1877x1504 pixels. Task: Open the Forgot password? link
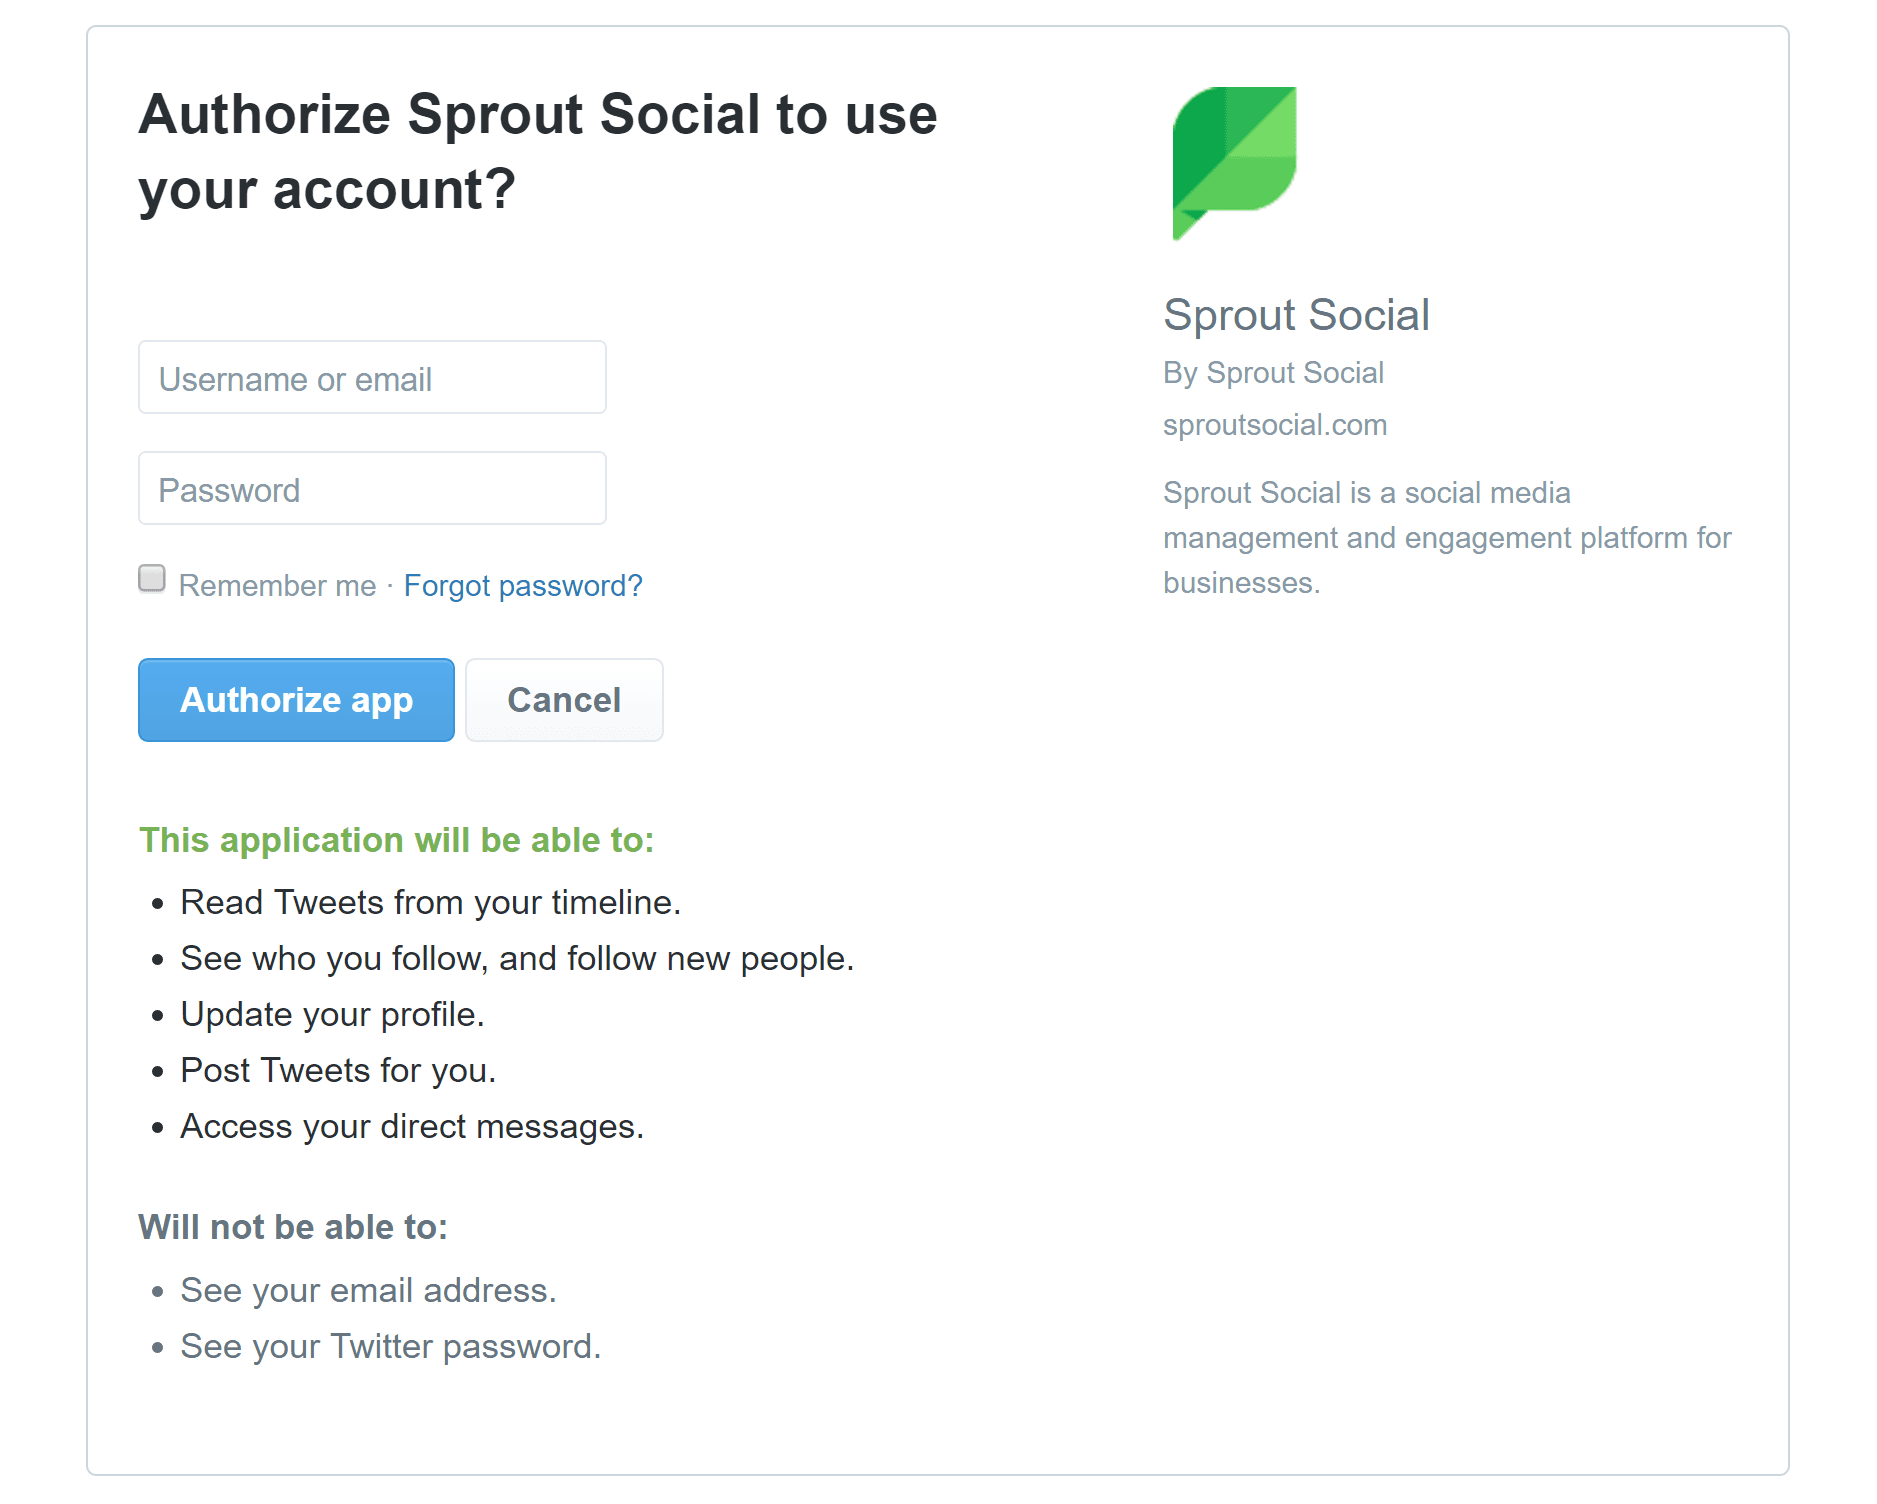pyautogui.click(x=522, y=586)
